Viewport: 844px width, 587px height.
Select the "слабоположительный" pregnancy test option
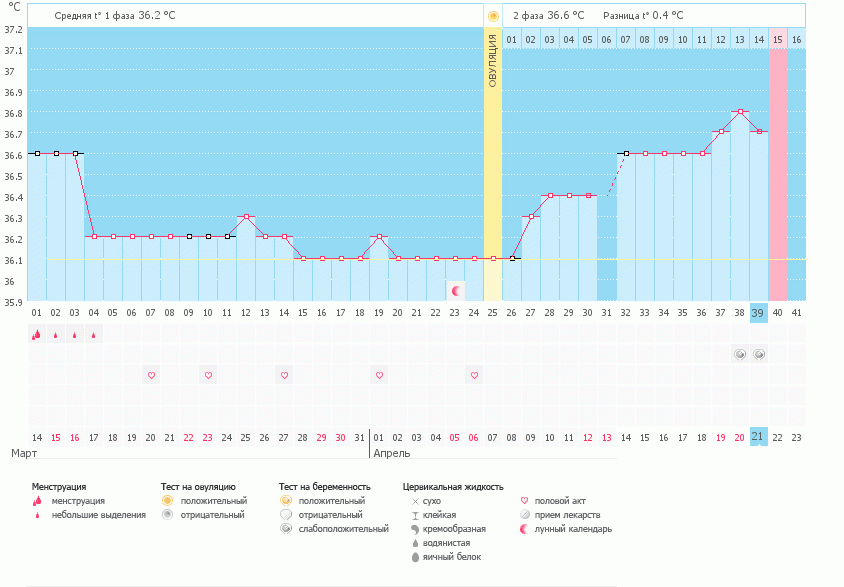(x=286, y=528)
